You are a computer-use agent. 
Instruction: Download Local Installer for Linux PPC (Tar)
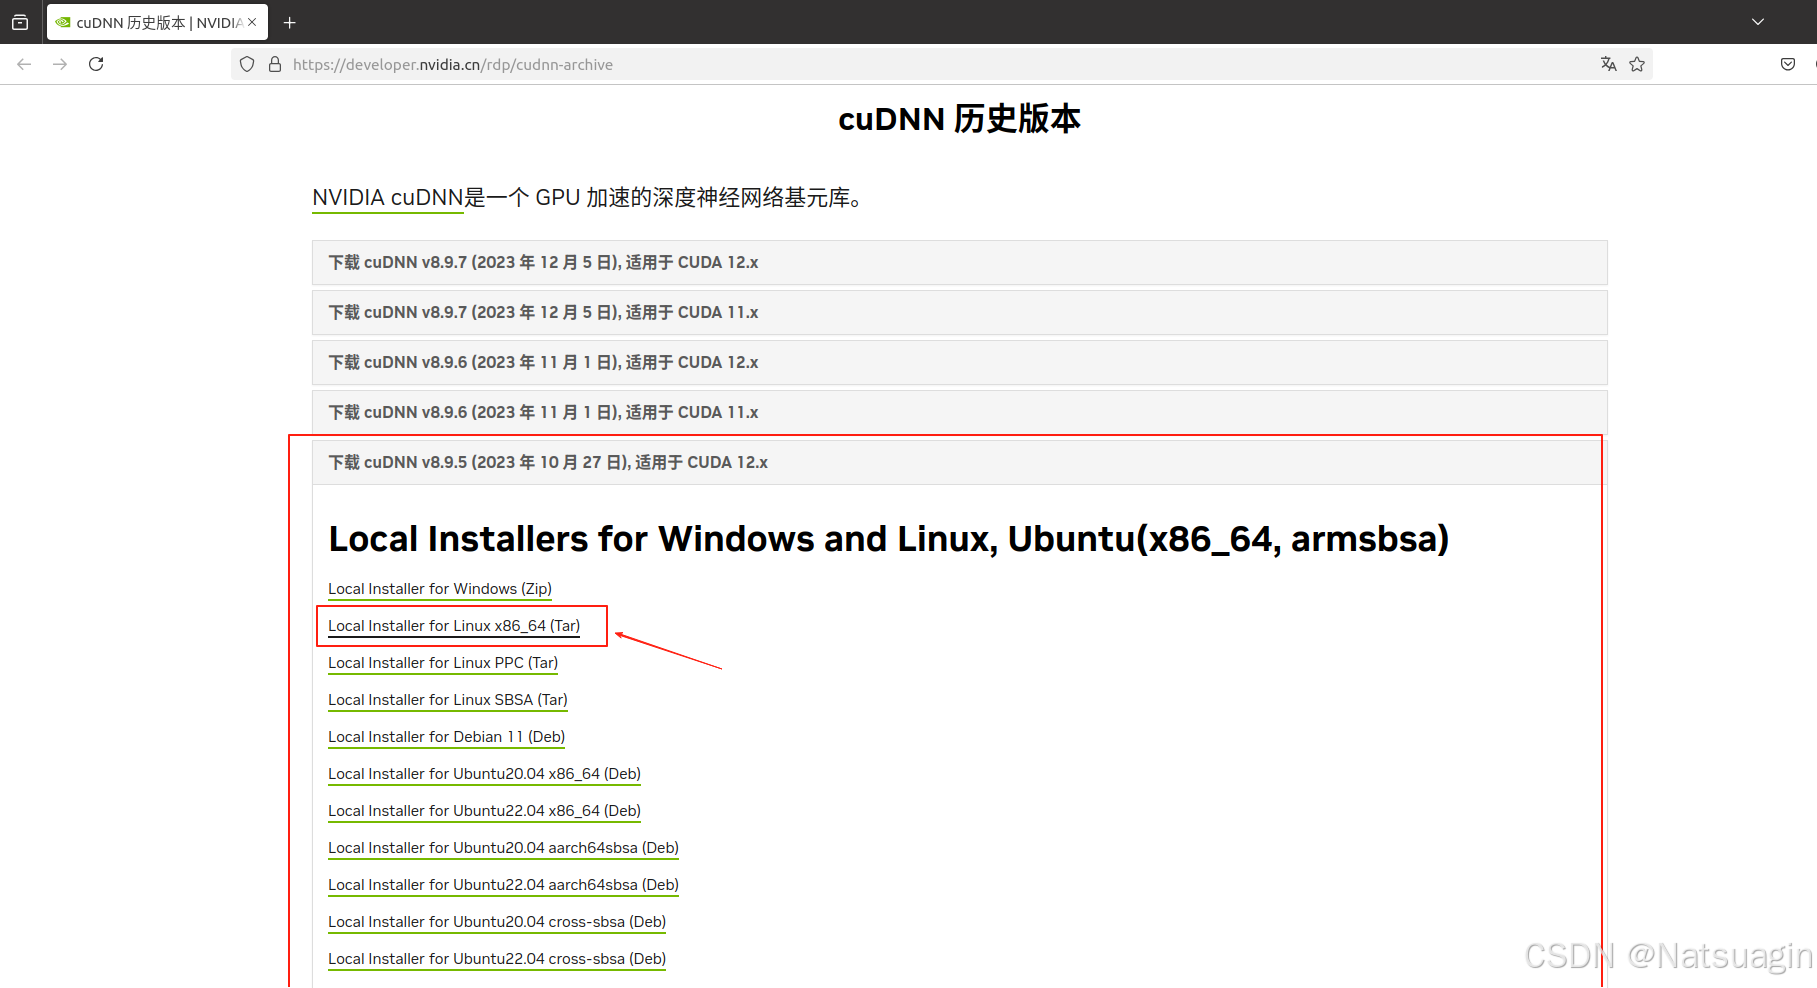[x=443, y=663]
